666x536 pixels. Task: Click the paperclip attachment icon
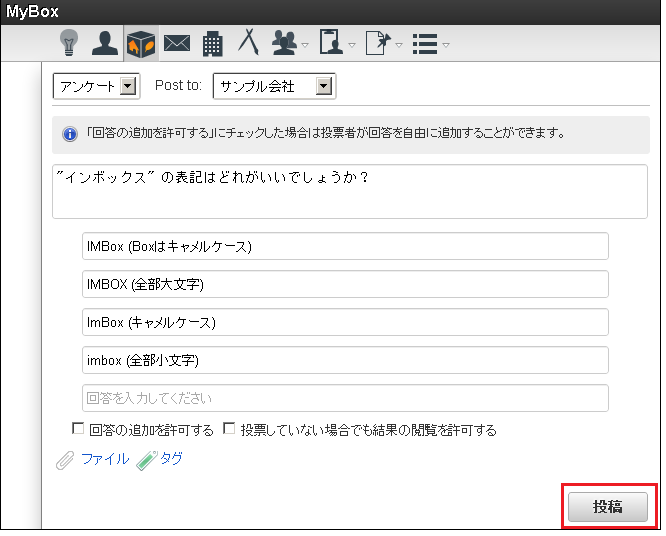[65, 460]
